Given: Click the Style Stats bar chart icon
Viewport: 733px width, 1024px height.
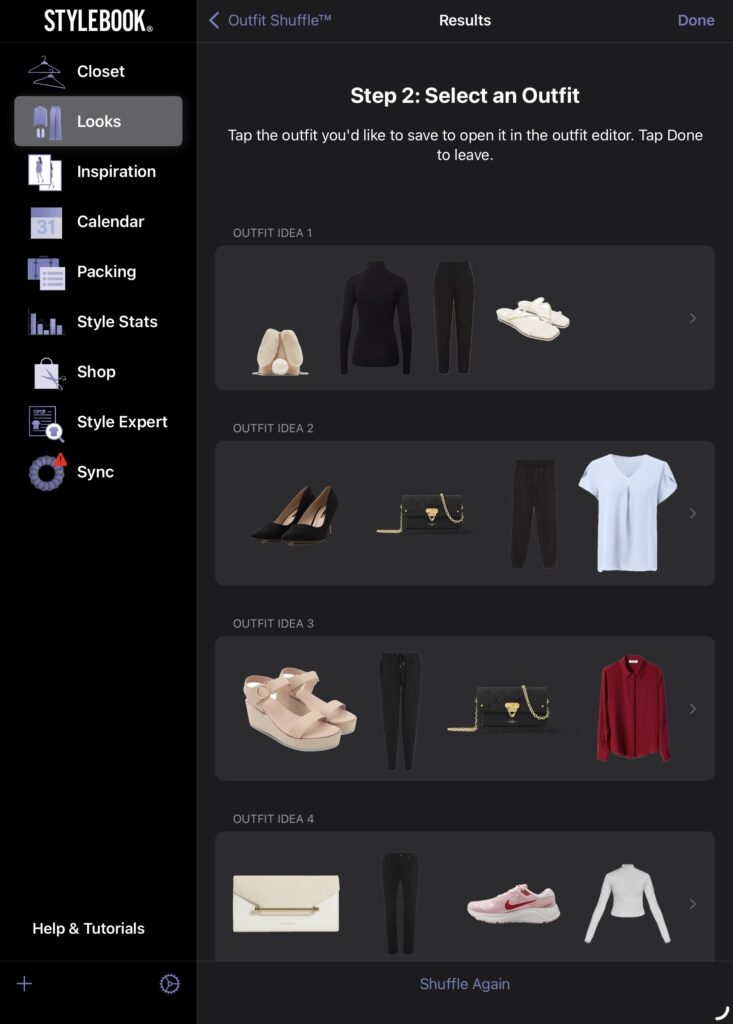Looking at the screenshot, I should [x=46, y=322].
